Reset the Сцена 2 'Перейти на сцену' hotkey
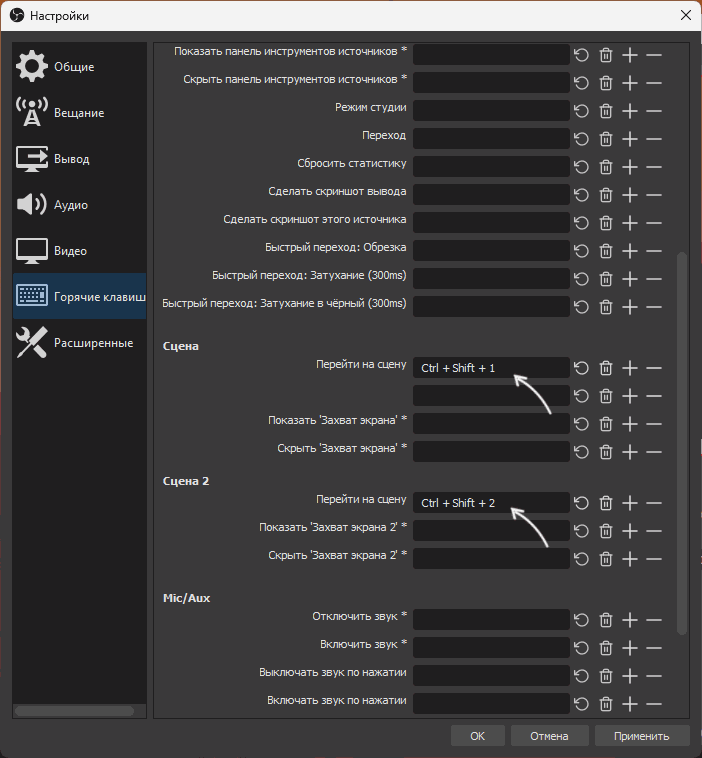This screenshot has height=758, width=702. click(581, 503)
